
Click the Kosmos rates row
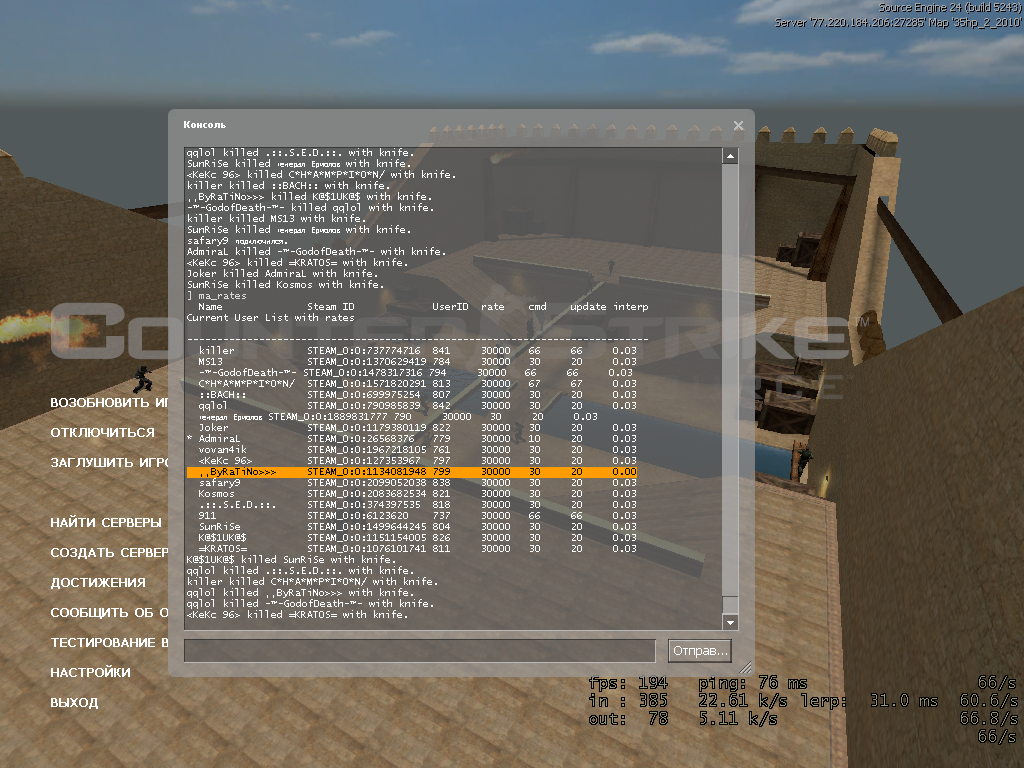coord(417,494)
